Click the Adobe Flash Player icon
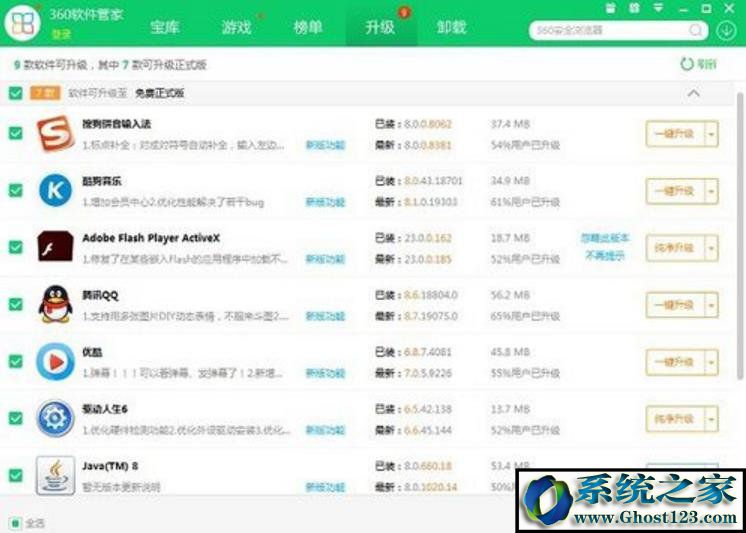 [x=56, y=247]
